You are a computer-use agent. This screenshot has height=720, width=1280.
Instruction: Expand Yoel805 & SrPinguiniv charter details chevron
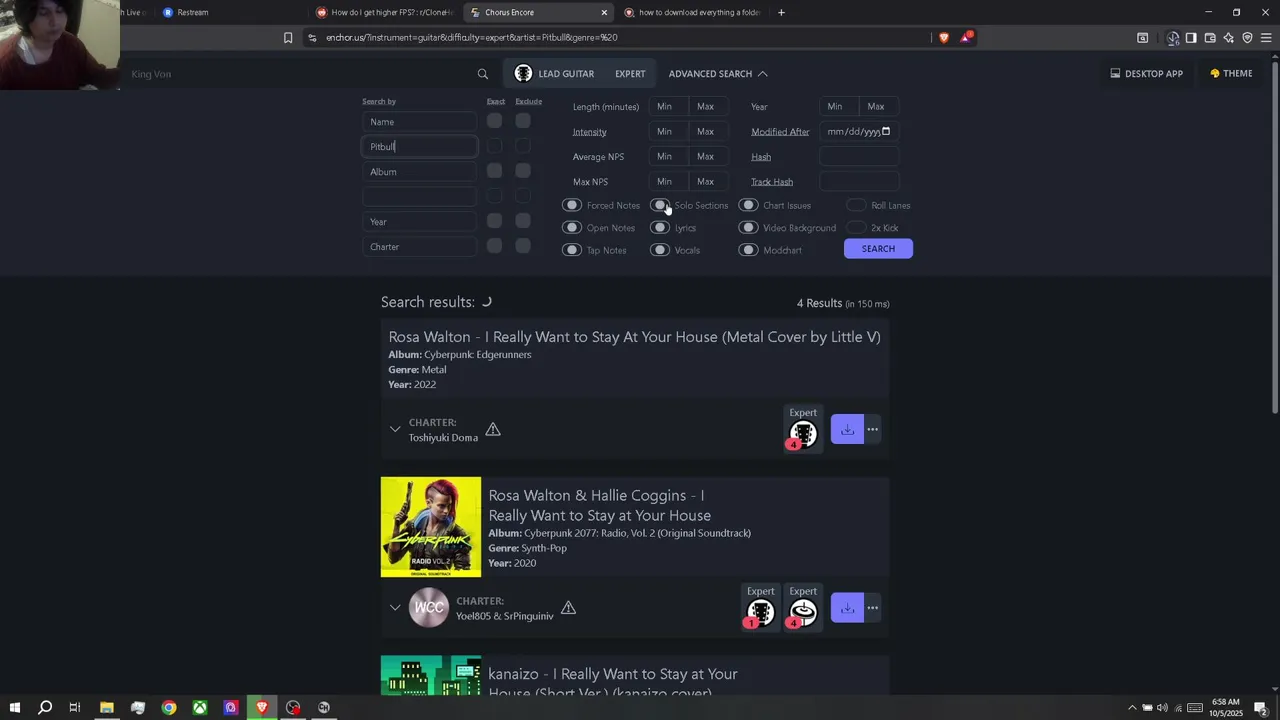[x=395, y=608]
